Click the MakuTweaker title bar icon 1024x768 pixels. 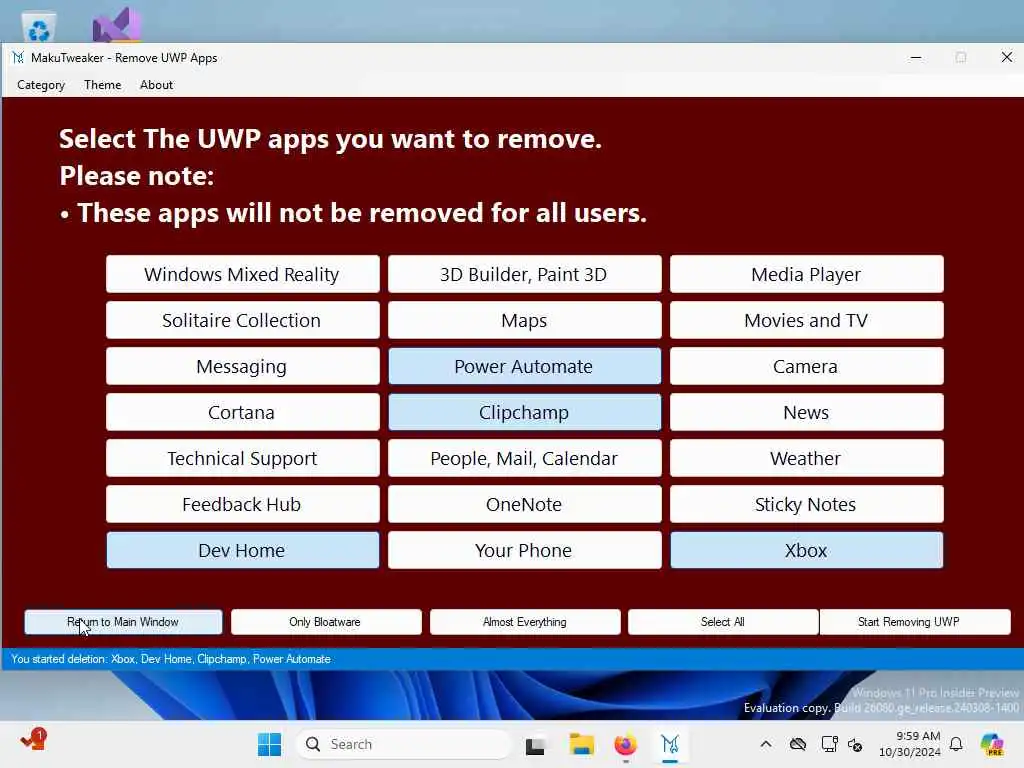coord(18,57)
